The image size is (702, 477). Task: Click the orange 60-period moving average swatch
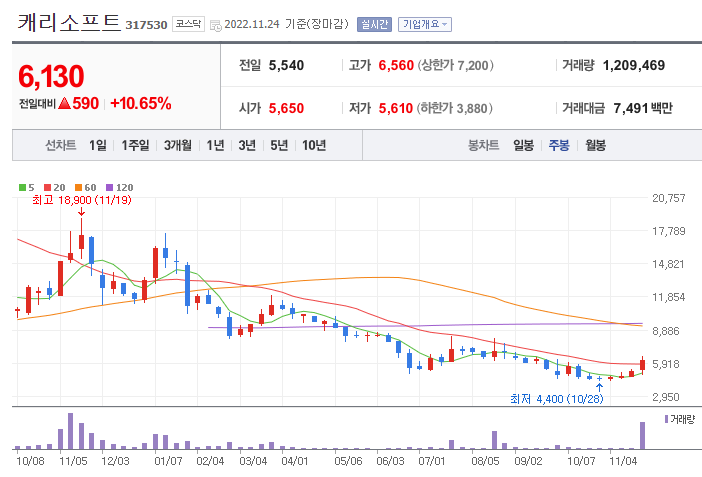[x=78, y=187]
